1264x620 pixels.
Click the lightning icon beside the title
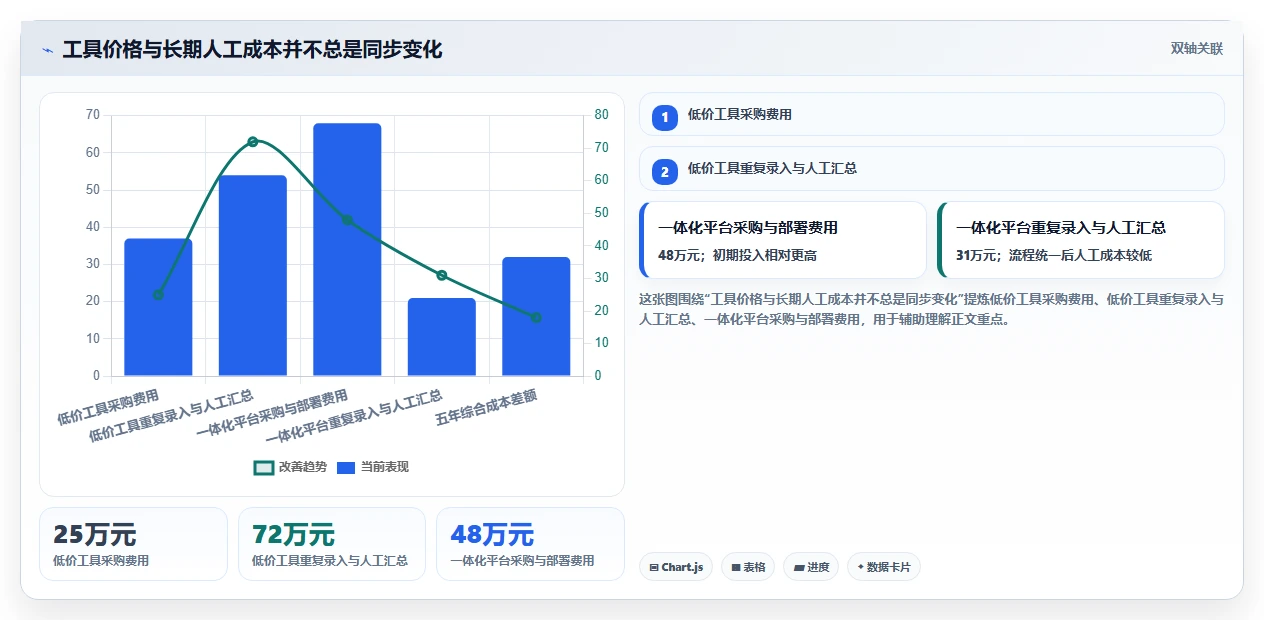point(47,50)
